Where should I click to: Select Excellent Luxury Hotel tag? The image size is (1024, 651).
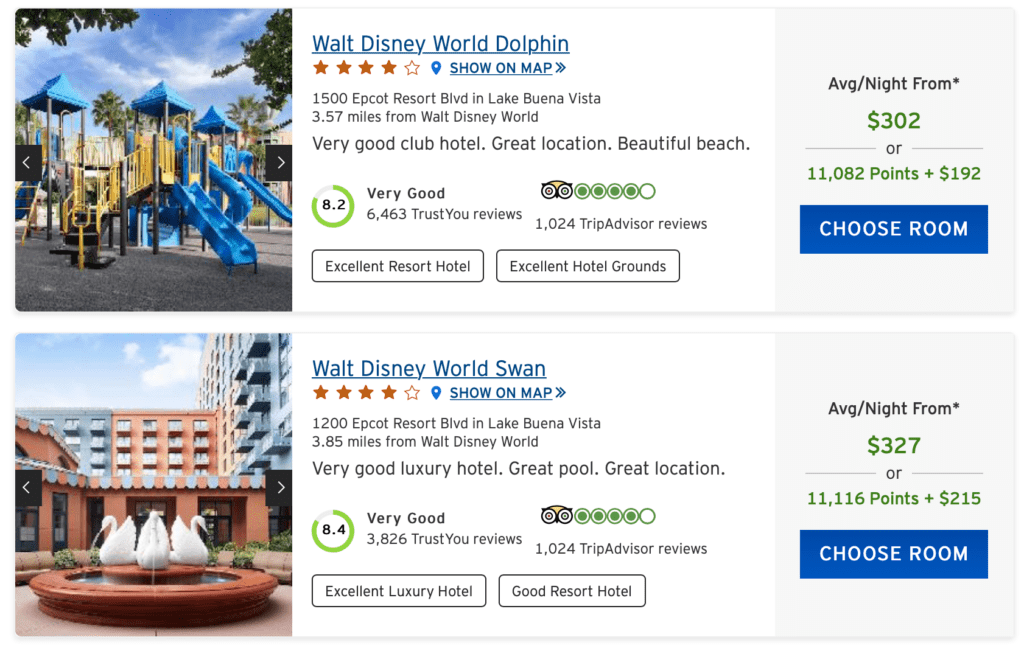click(x=398, y=591)
